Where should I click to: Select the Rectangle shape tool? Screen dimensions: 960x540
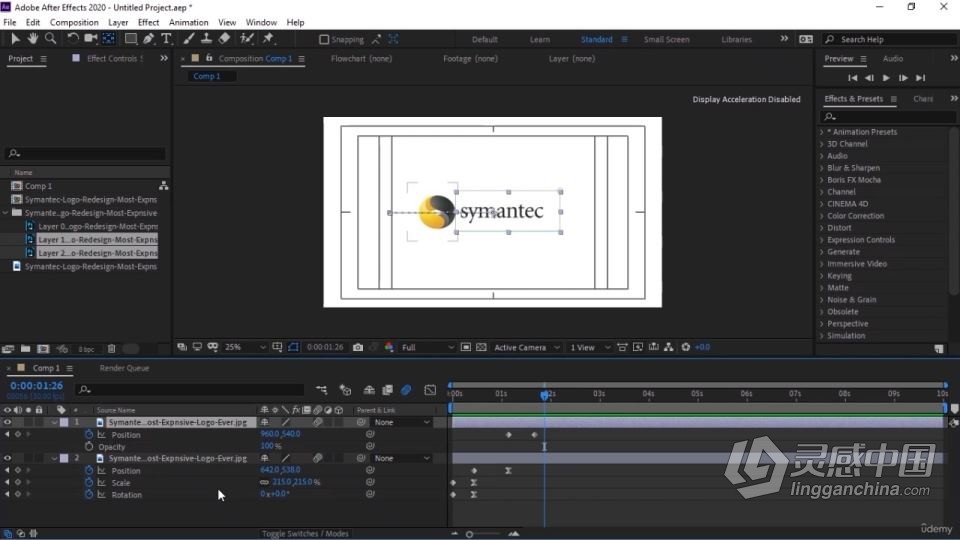[130, 39]
